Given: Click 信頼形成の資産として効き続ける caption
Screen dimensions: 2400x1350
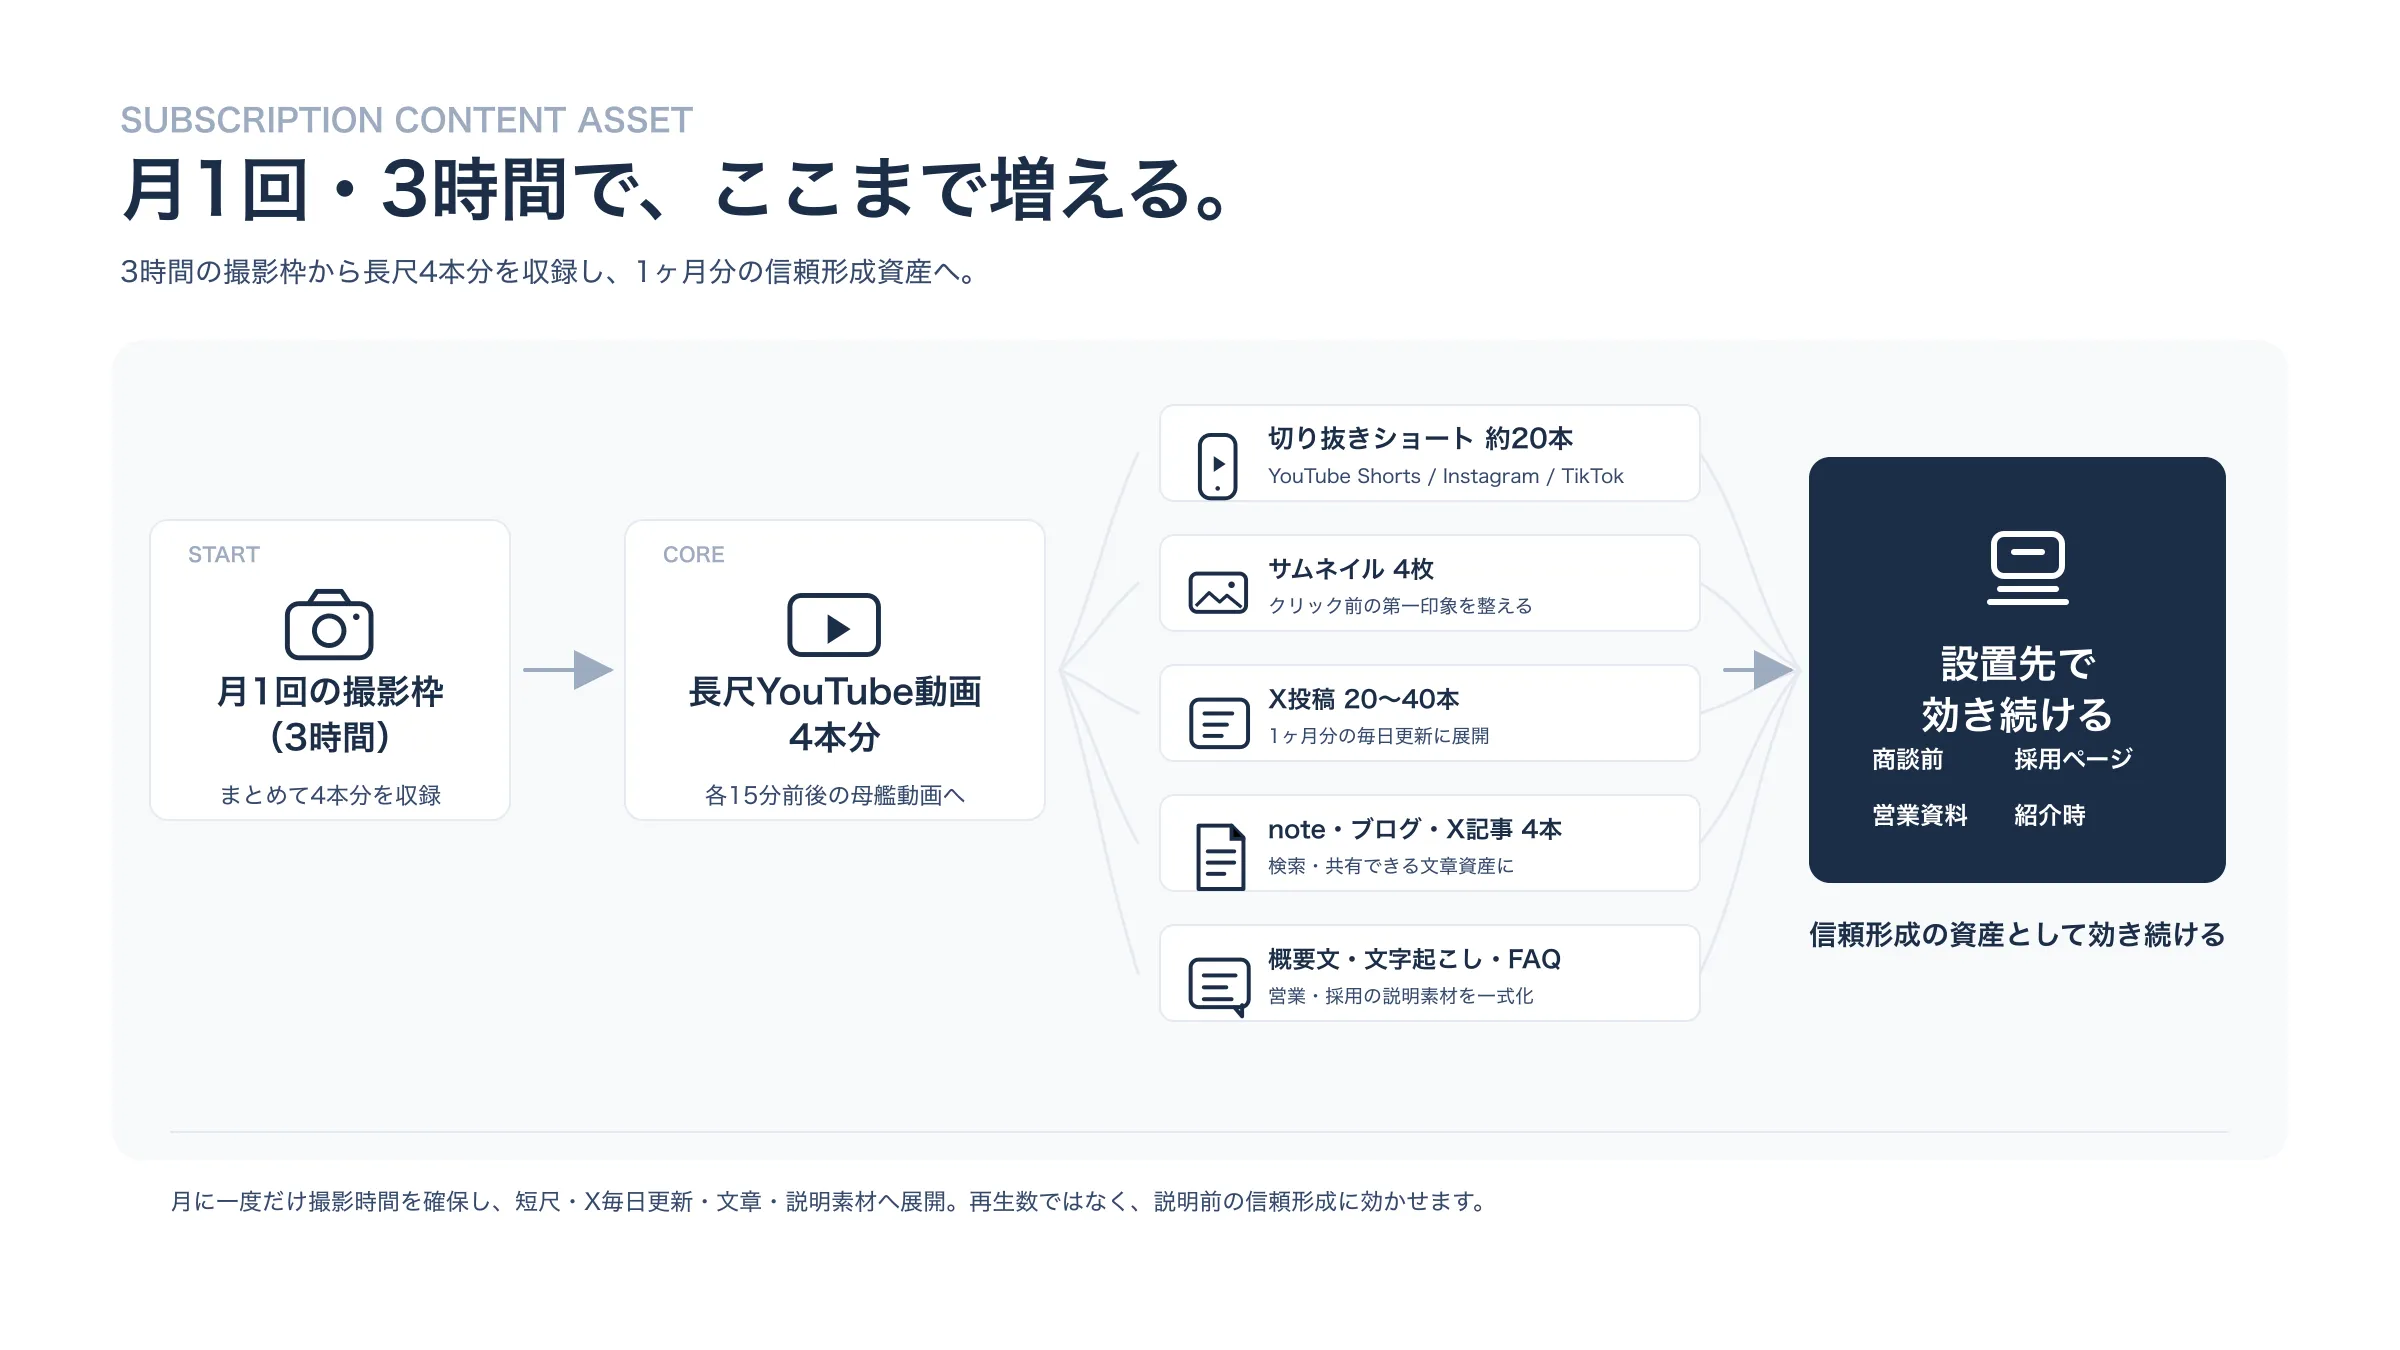Looking at the screenshot, I should pos(2017,935).
